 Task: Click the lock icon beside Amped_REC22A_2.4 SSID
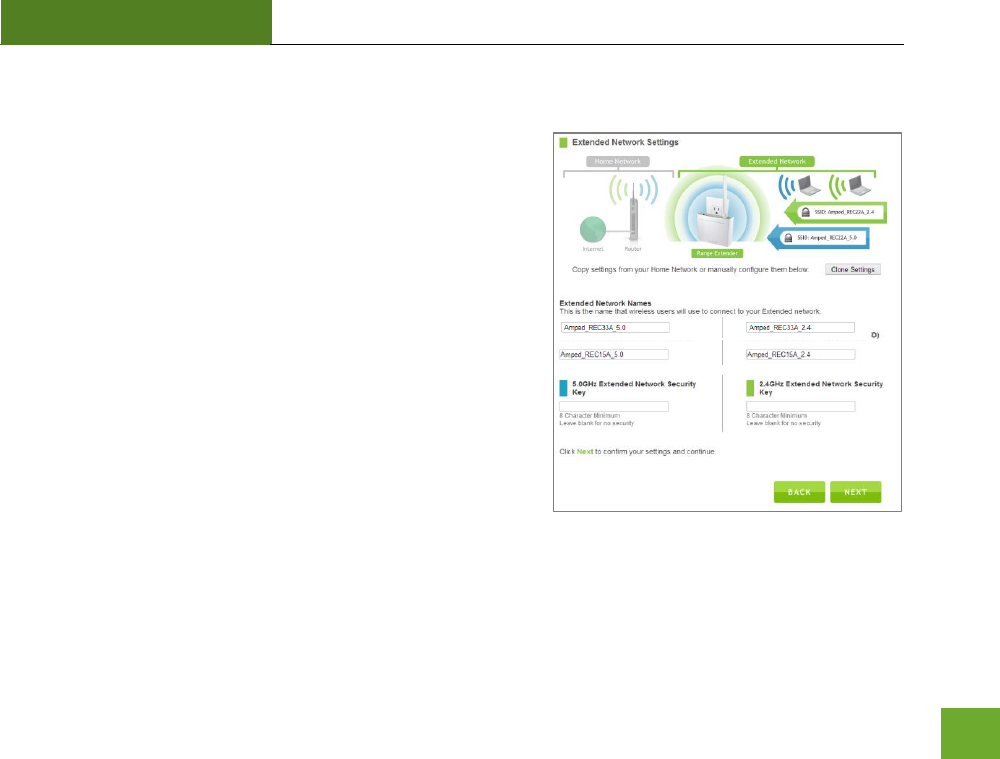click(805, 212)
